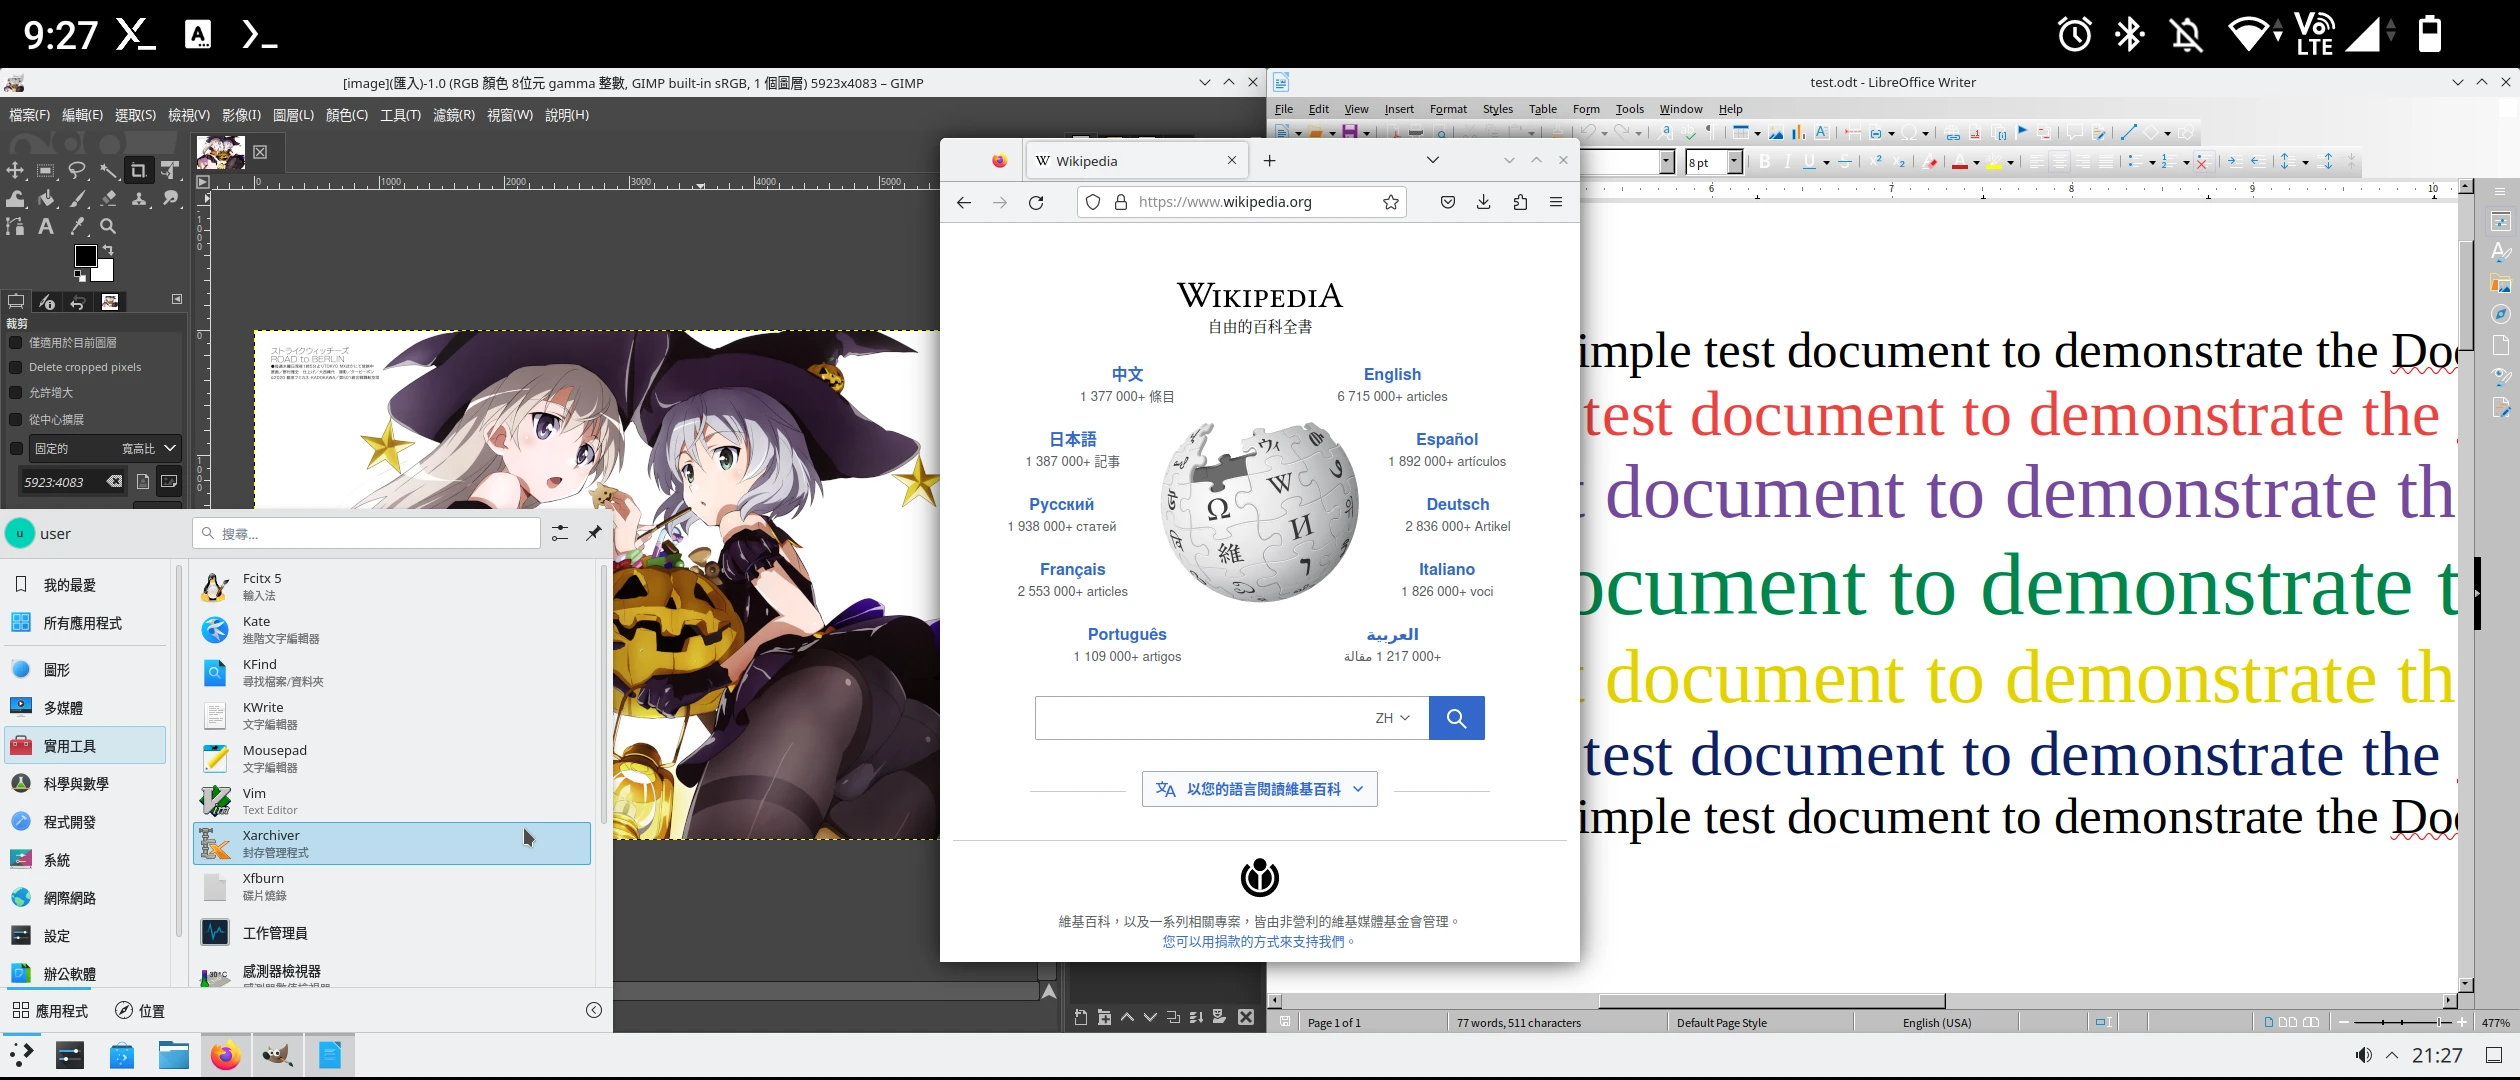Choose the Eraser tool in GIMP
Viewport: 2520px width, 1080px height.
click(x=108, y=199)
